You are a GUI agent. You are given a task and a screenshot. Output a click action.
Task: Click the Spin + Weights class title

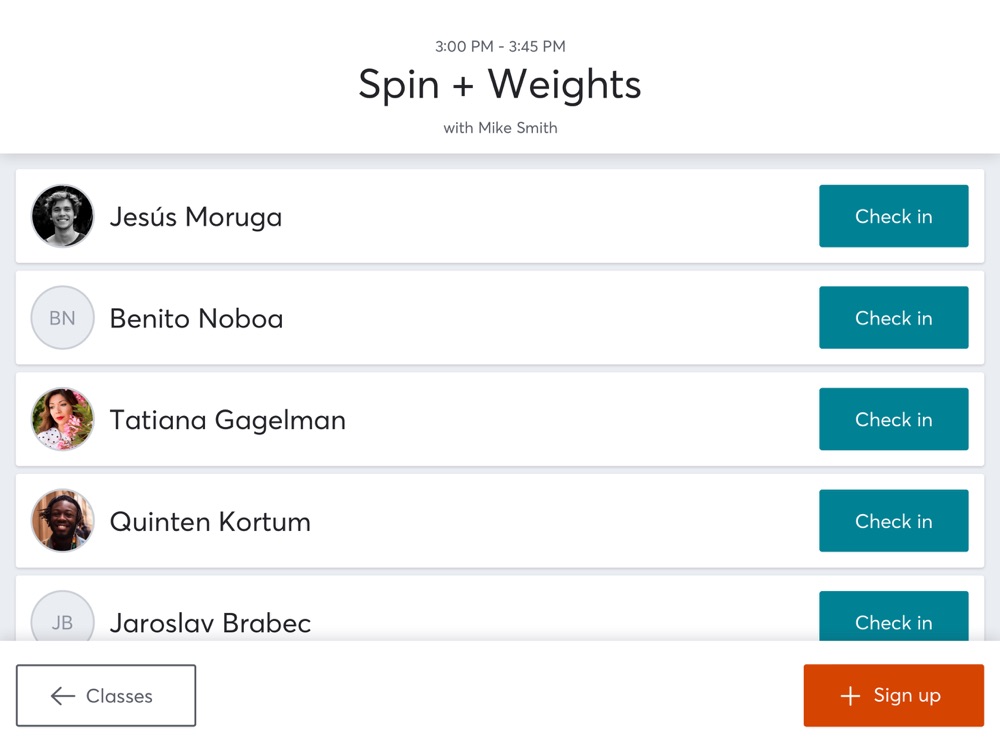(499, 84)
